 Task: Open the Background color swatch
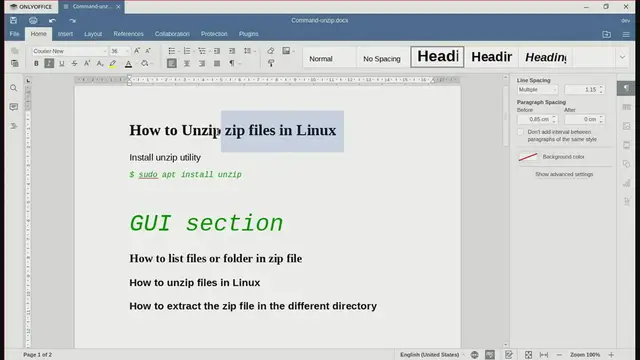[528, 157]
